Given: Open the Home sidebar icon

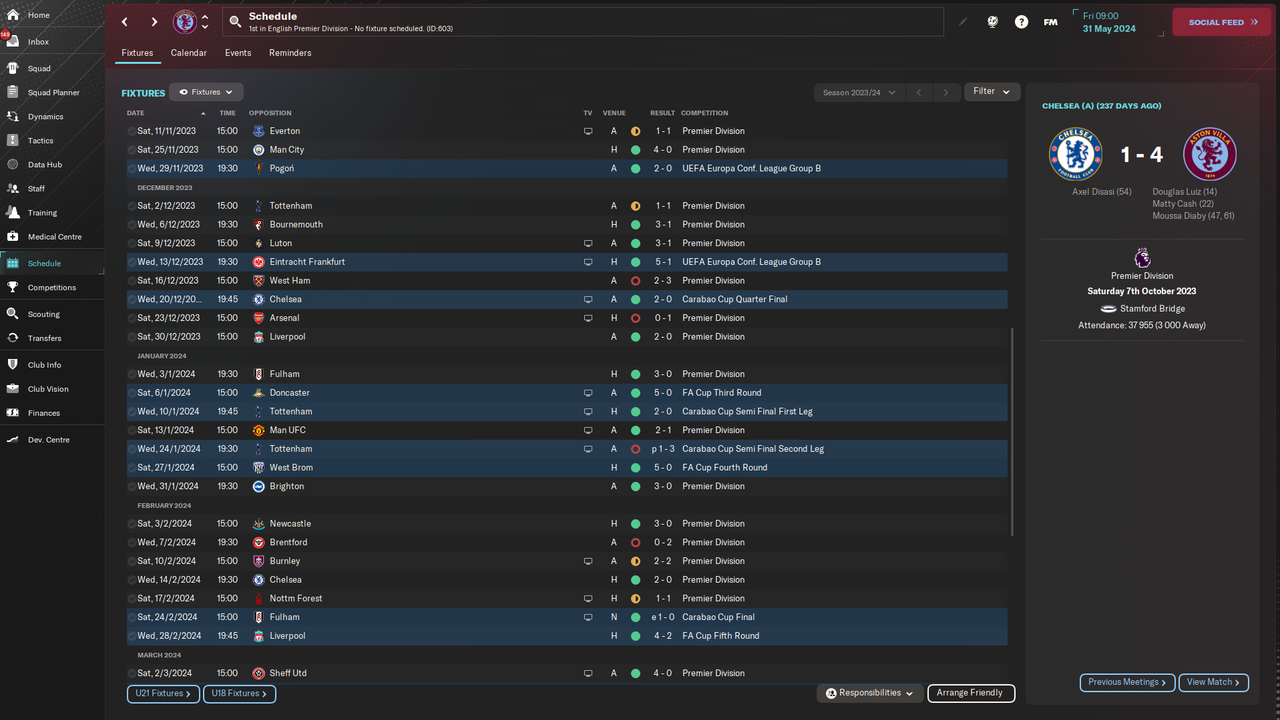Looking at the screenshot, I should pyautogui.click(x=13, y=15).
